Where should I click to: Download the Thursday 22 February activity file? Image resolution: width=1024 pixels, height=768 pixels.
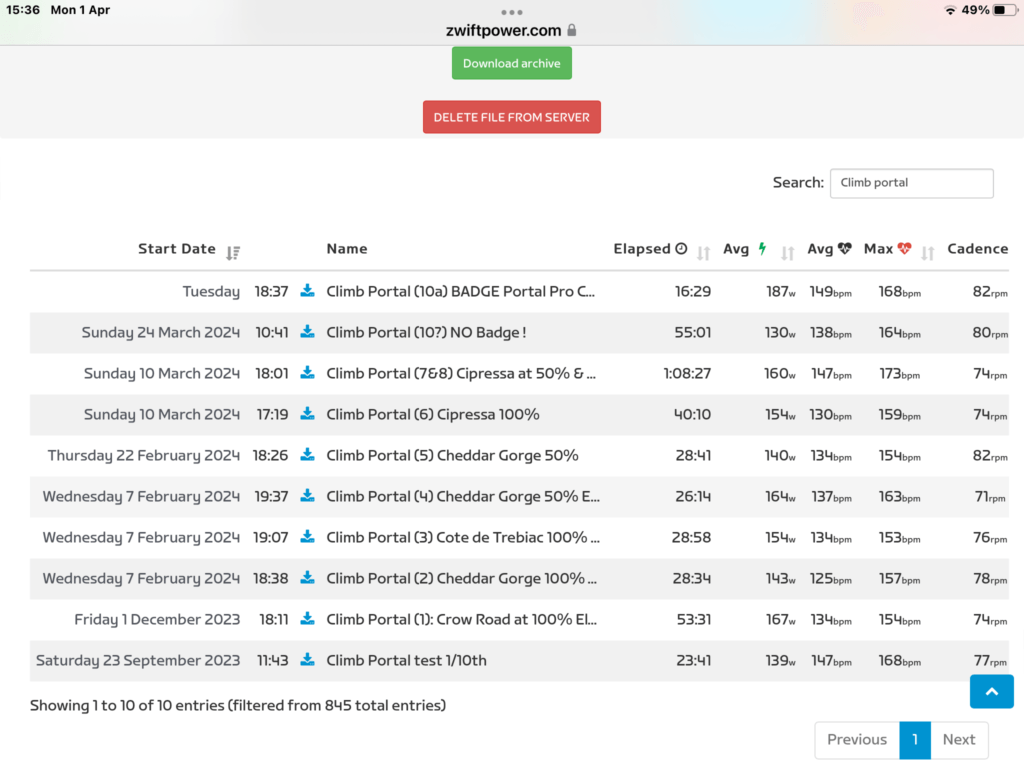pos(308,455)
